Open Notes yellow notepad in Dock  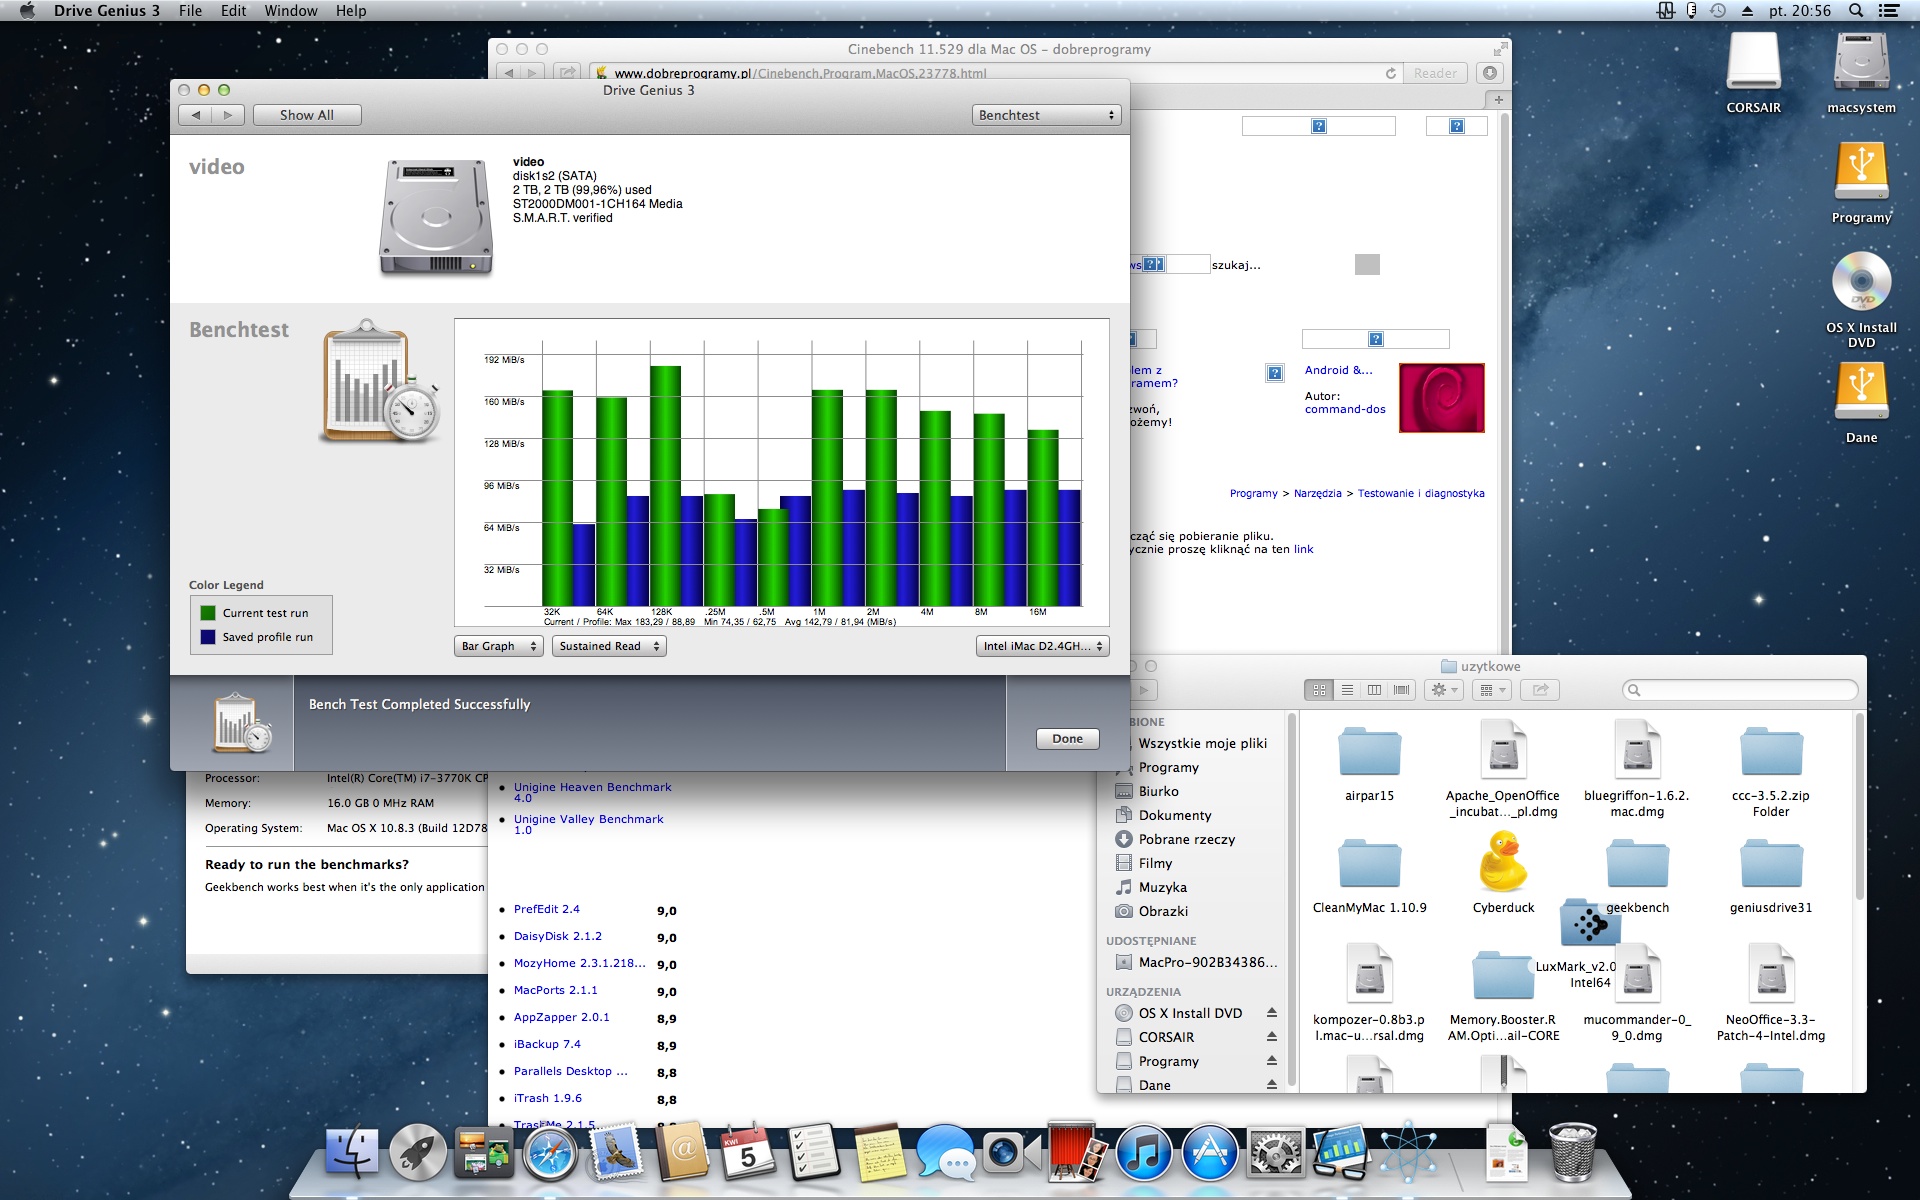[880, 1153]
